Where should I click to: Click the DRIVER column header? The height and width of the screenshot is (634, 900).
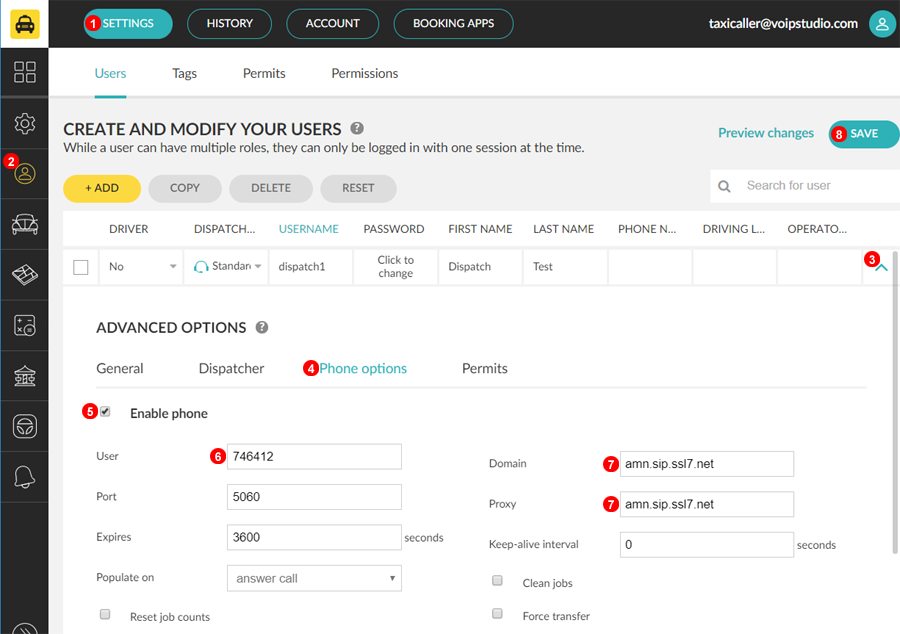point(129,229)
